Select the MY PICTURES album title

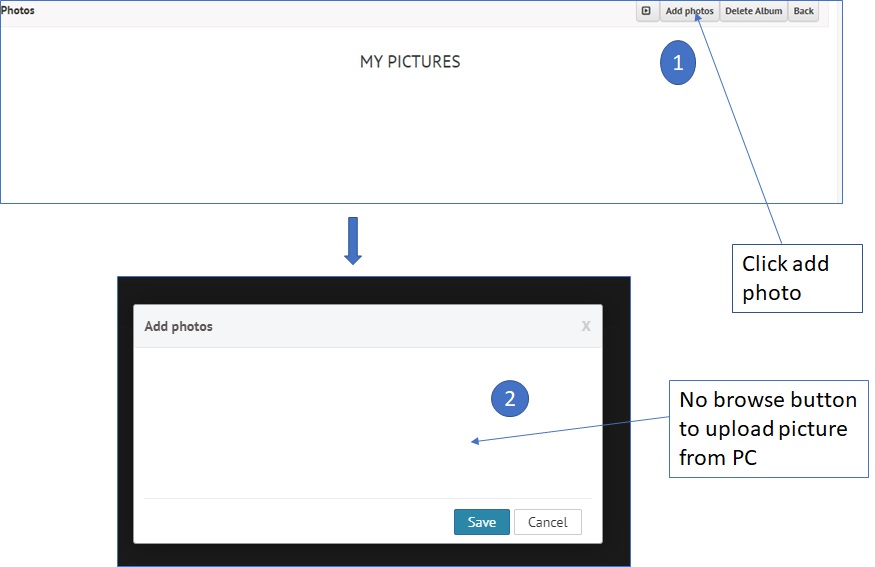pyautogui.click(x=410, y=62)
